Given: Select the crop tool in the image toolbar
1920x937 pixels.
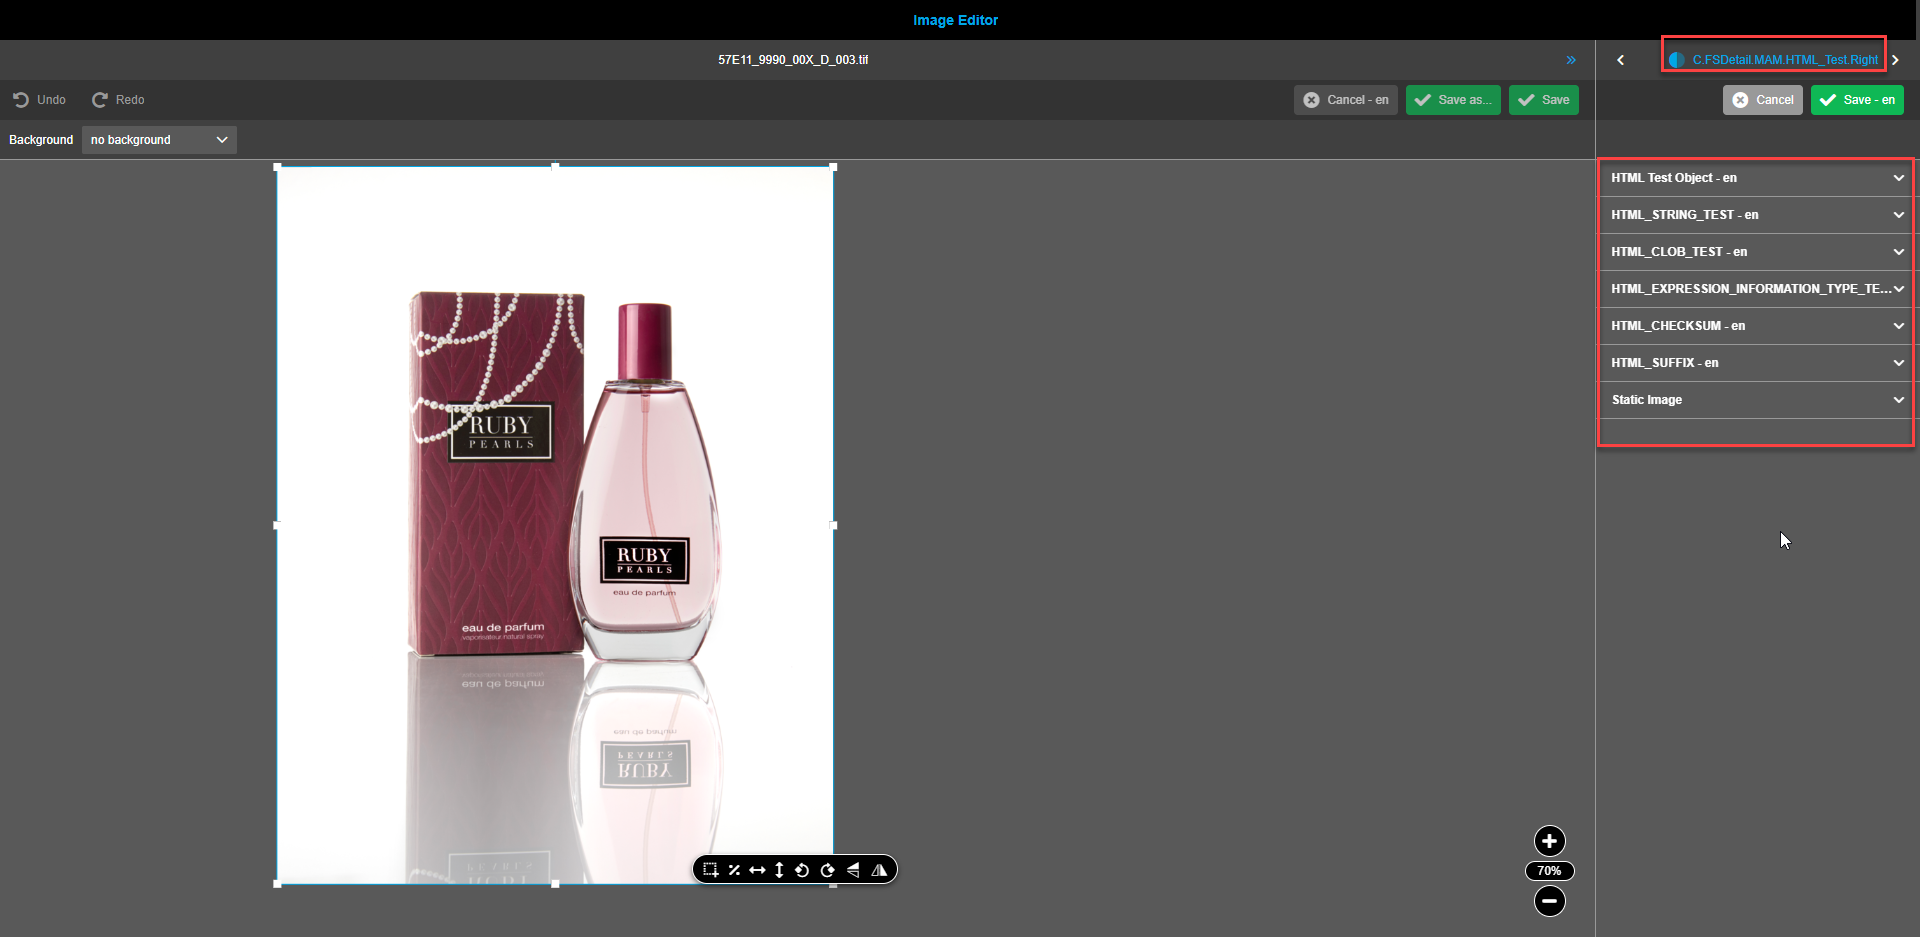Looking at the screenshot, I should (711, 869).
